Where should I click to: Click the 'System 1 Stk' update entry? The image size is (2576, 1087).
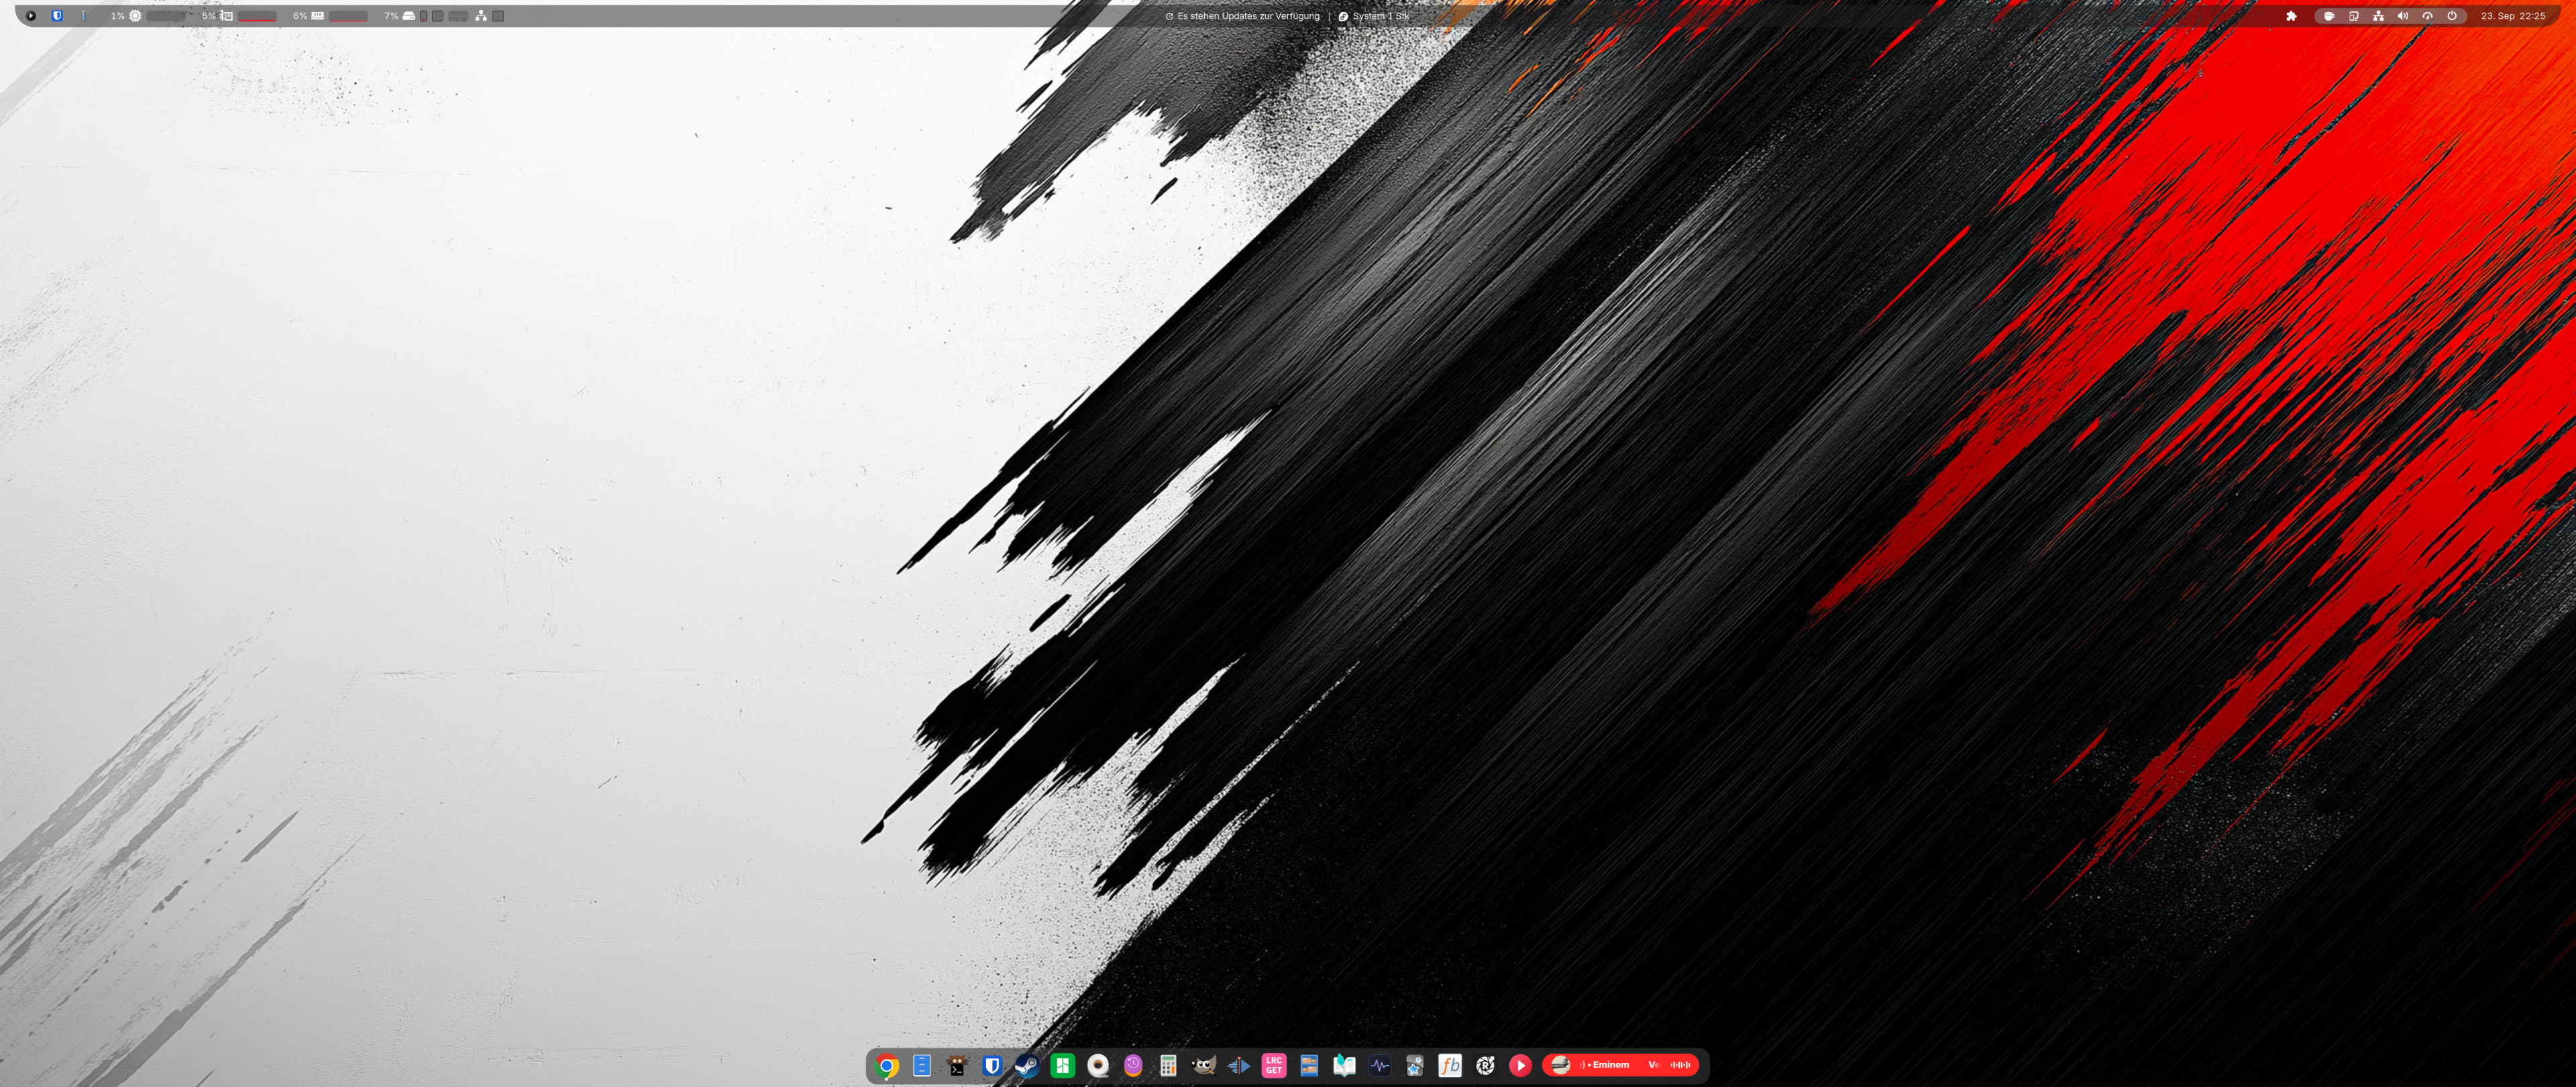coord(1374,16)
